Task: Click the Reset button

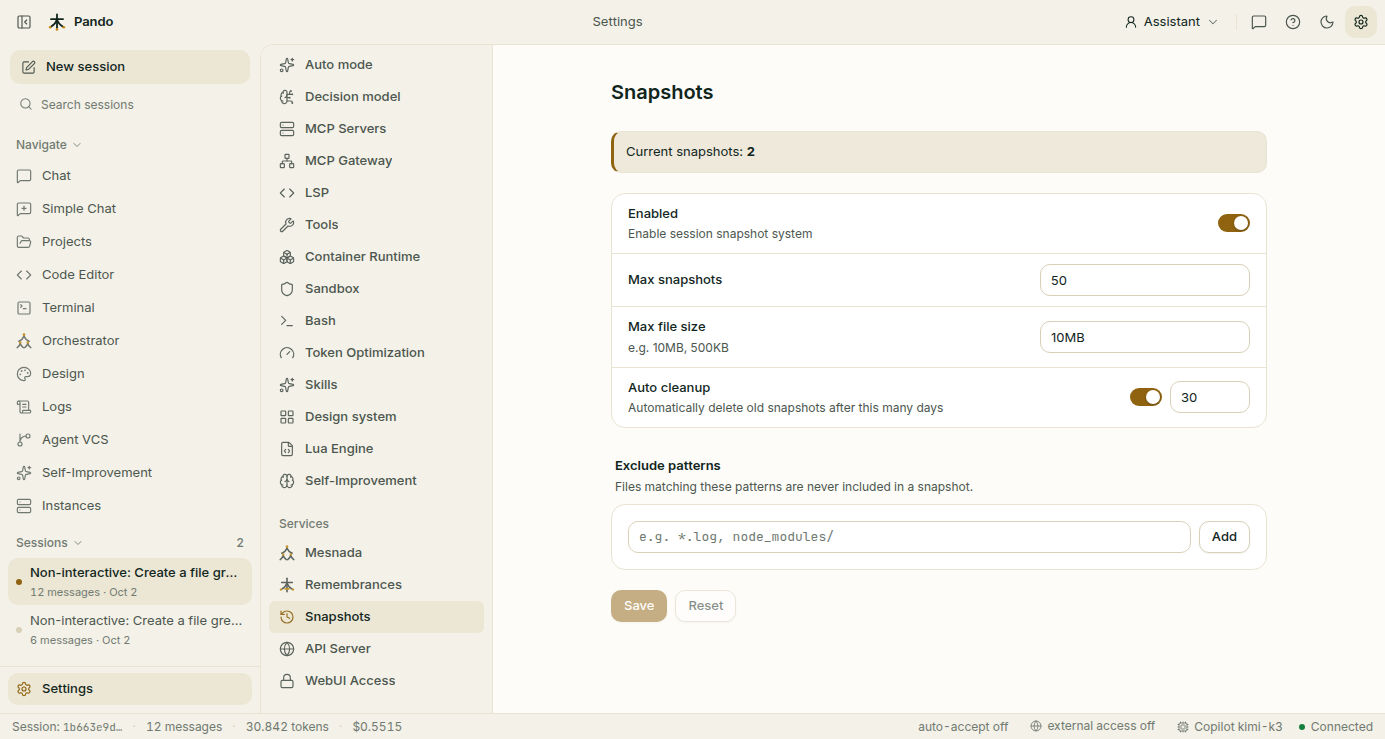Action: pyautogui.click(x=705, y=606)
